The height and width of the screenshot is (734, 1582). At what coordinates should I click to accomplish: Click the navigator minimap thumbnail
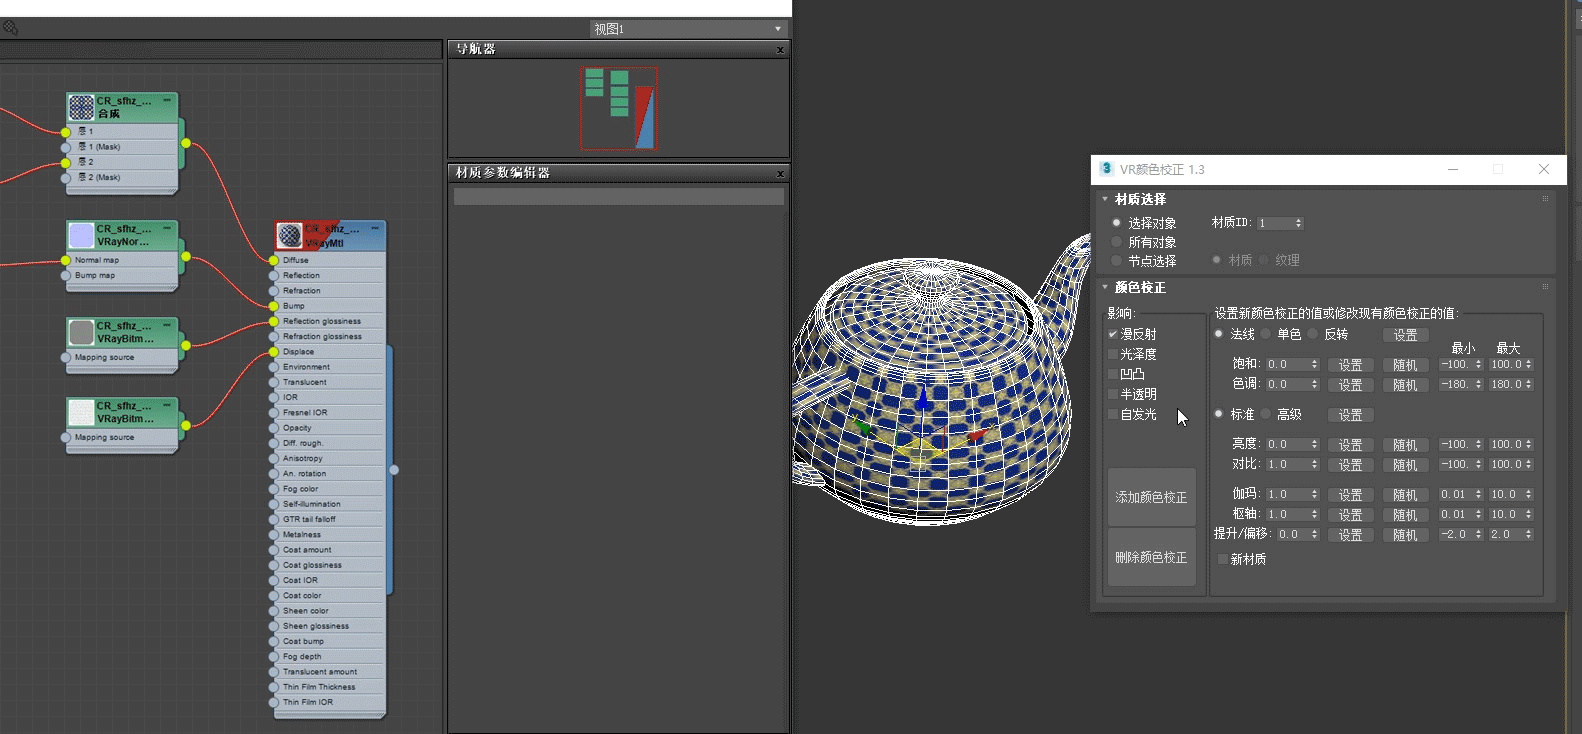(x=619, y=108)
